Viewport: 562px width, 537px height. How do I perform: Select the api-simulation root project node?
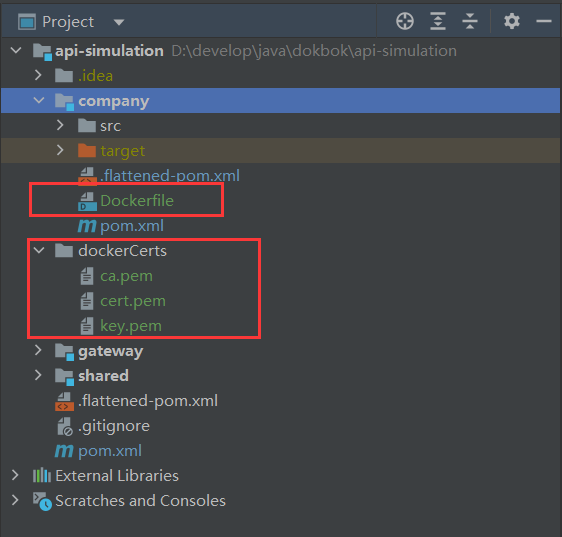[x=109, y=51]
